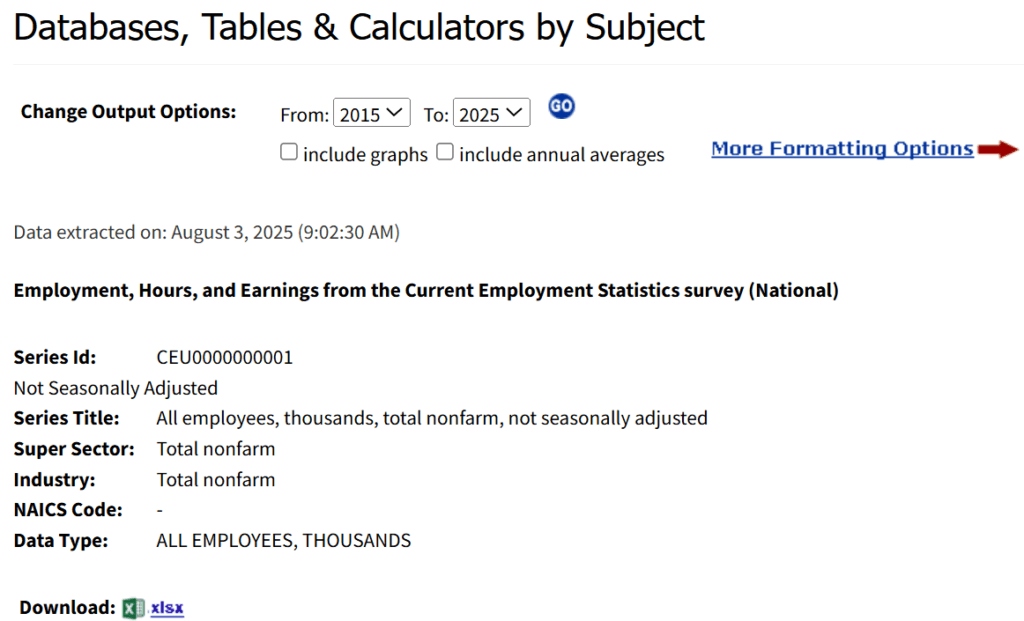Click the red arrow beside More Formatting Options
The width and height of the screenshot is (1024, 621).
click(998, 150)
